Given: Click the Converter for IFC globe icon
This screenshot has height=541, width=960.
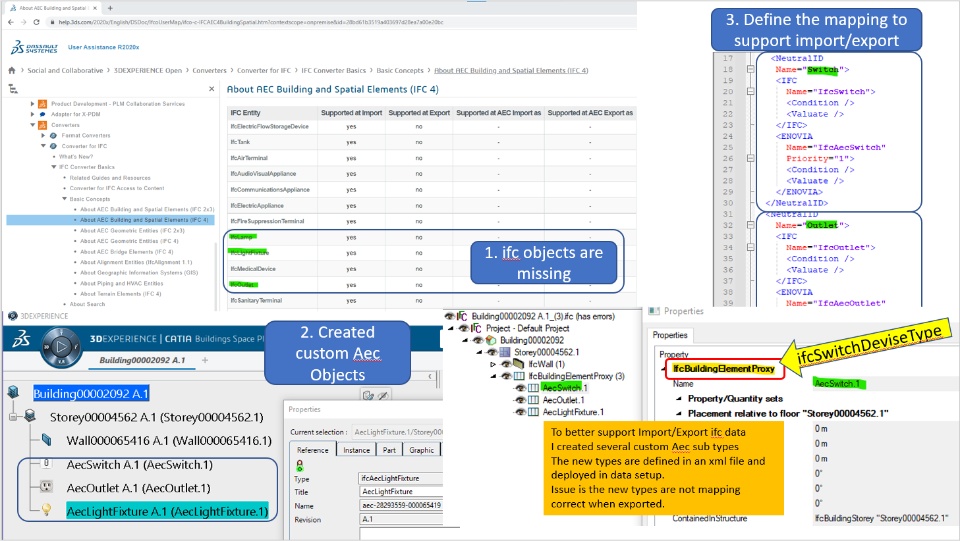Looking at the screenshot, I should pos(53,146).
